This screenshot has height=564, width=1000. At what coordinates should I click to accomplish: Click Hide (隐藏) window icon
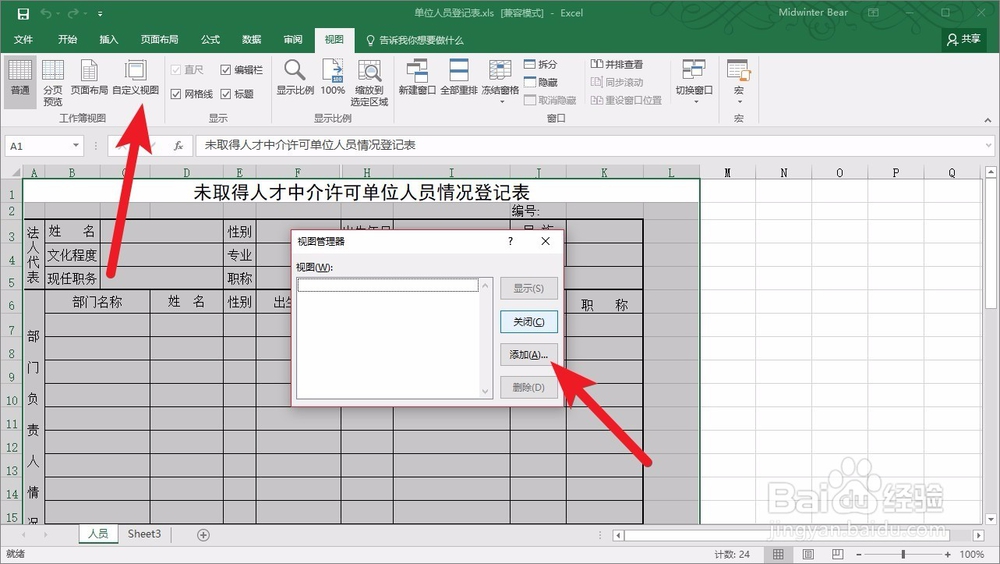[x=541, y=82]
